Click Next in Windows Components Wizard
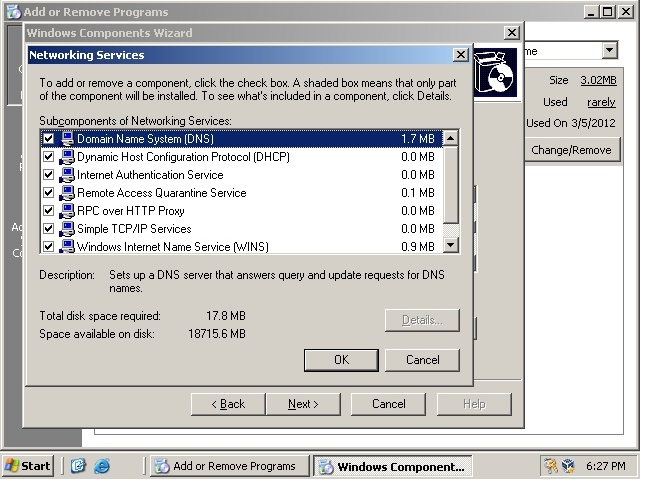The width and height of the screenshot is (652, 490). [303, 404]
